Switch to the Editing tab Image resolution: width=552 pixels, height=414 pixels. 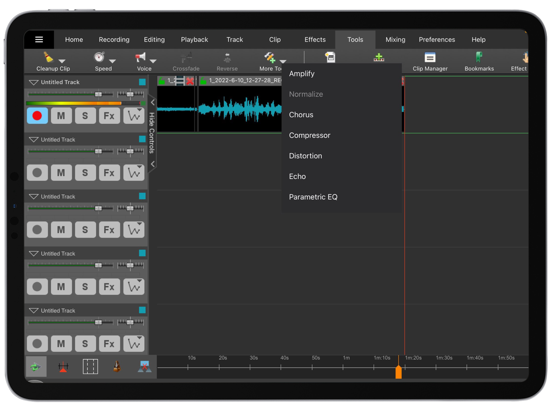154,39
